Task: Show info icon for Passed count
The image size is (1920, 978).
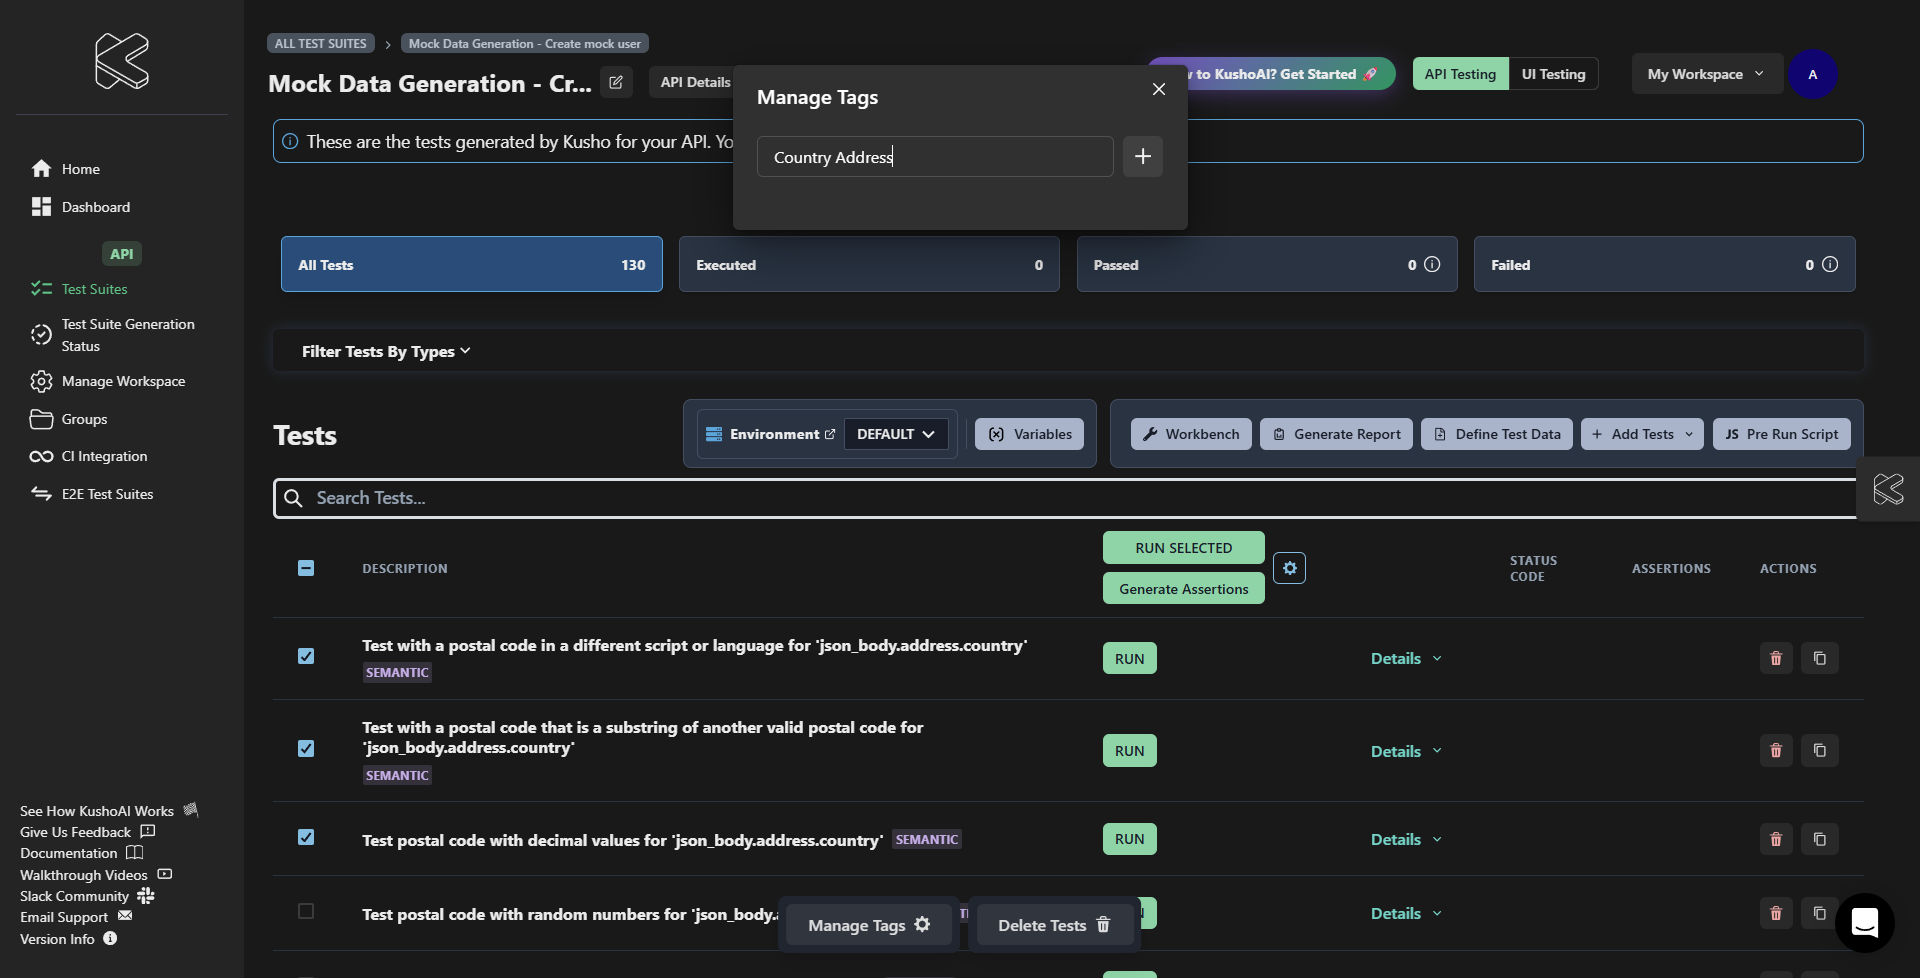Action: [x=1432, y=264]
